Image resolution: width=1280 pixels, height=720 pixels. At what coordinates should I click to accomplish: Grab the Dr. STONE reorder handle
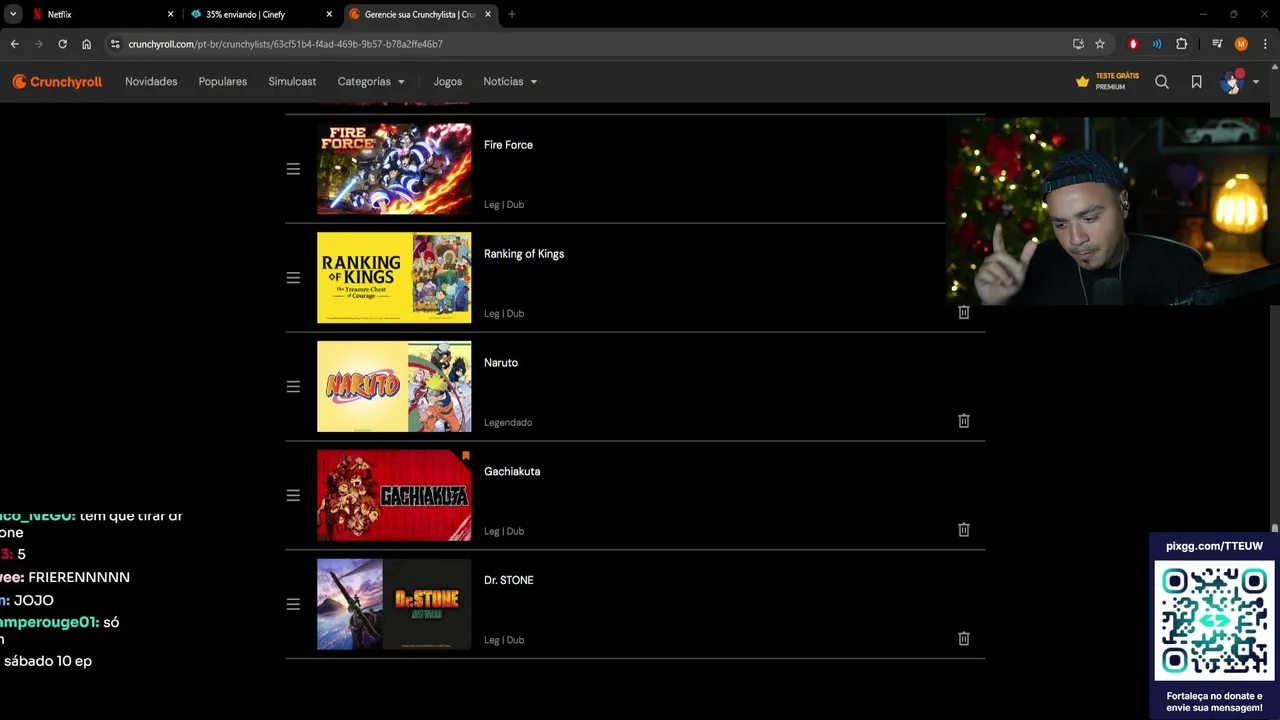[x=293, y=605]
